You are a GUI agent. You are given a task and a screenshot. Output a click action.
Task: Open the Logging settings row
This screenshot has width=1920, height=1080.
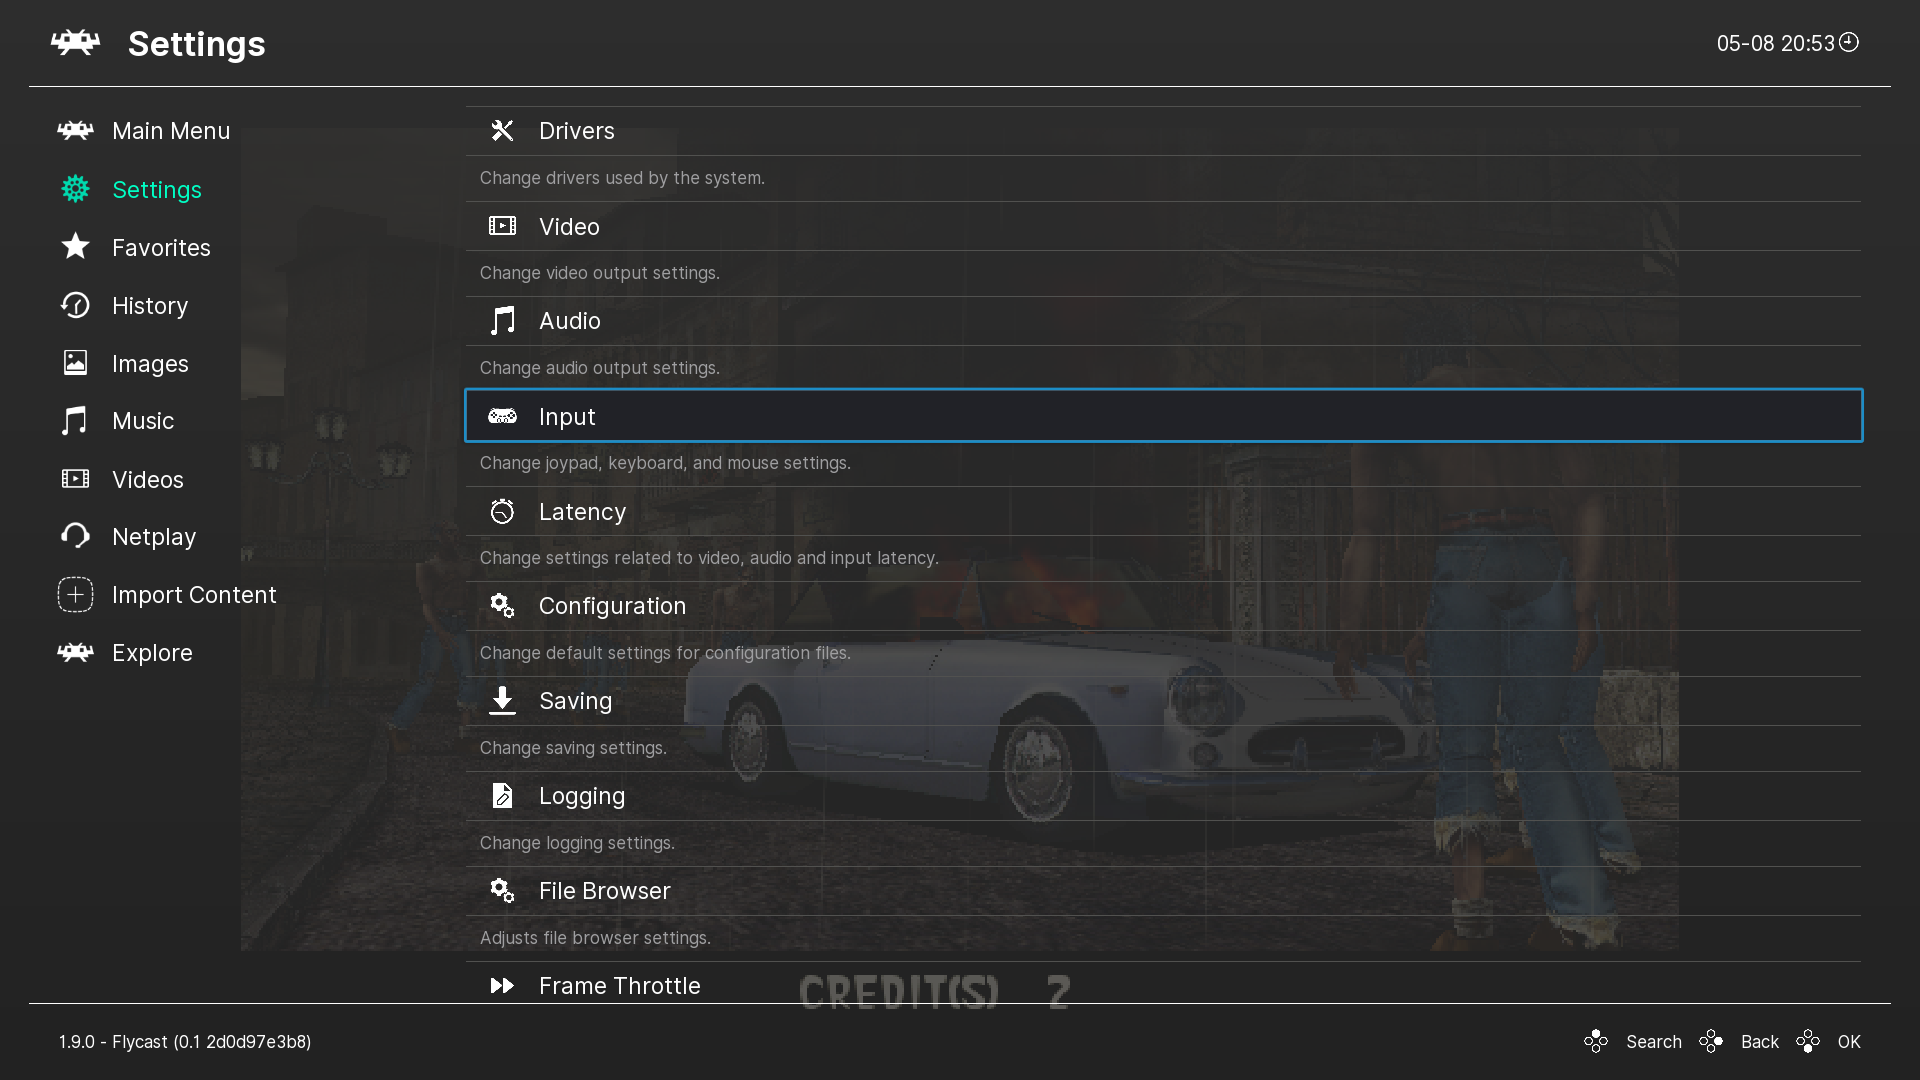tap(1163, 796)
